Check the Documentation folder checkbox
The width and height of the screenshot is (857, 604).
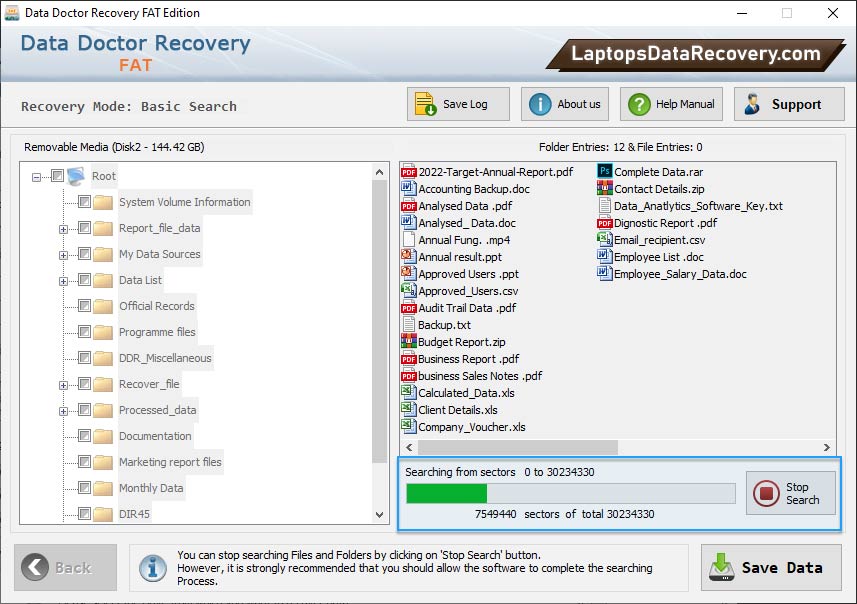[84, 436]
